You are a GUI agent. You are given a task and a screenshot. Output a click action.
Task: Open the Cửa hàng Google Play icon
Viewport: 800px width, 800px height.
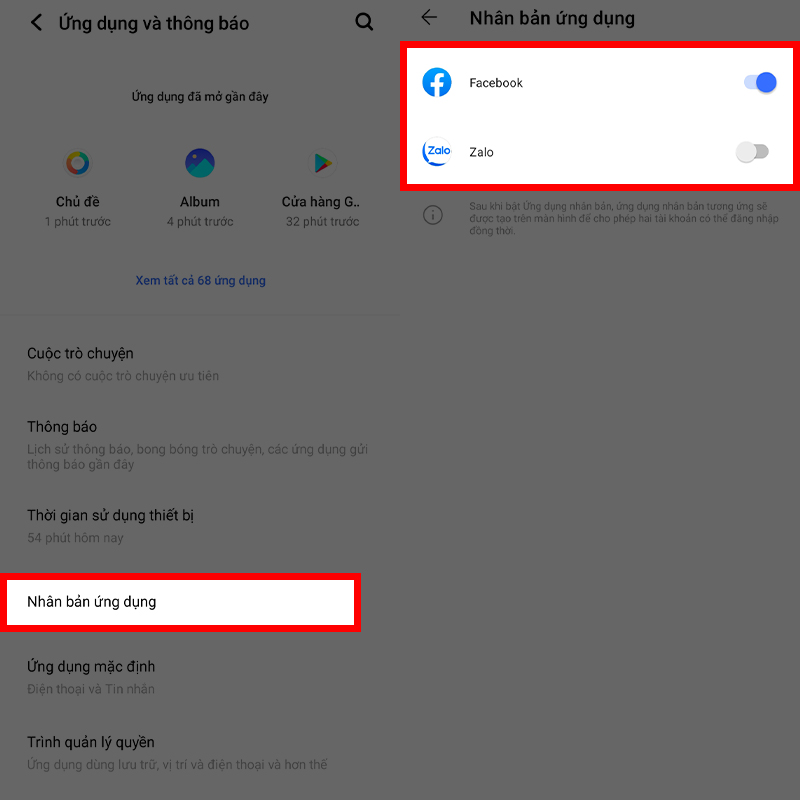[322, 163]
